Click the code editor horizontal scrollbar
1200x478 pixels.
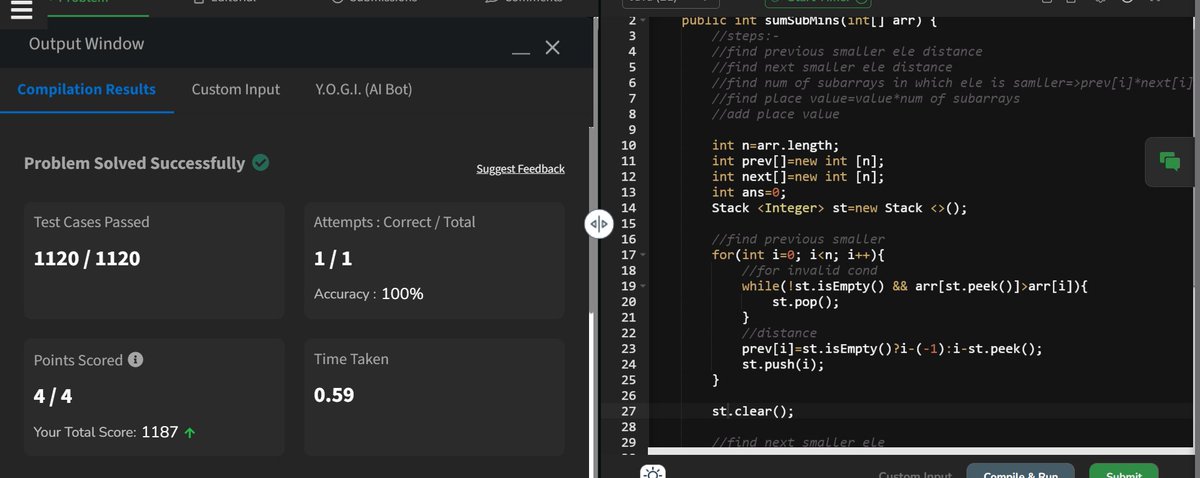[920, 451]
